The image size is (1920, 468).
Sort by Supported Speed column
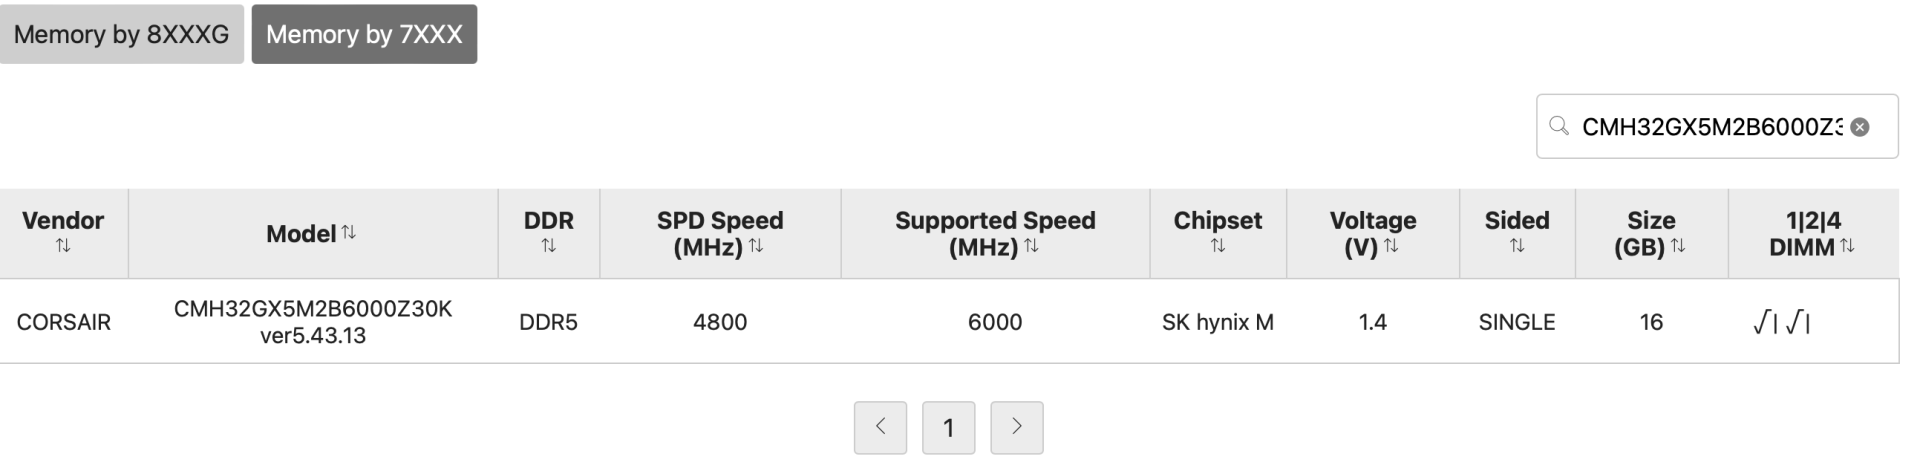tap(1031, 246)
